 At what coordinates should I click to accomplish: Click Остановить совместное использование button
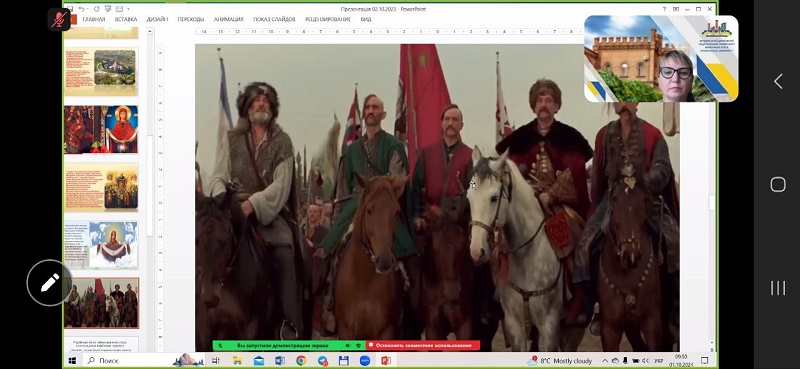[x=423, y=346]
